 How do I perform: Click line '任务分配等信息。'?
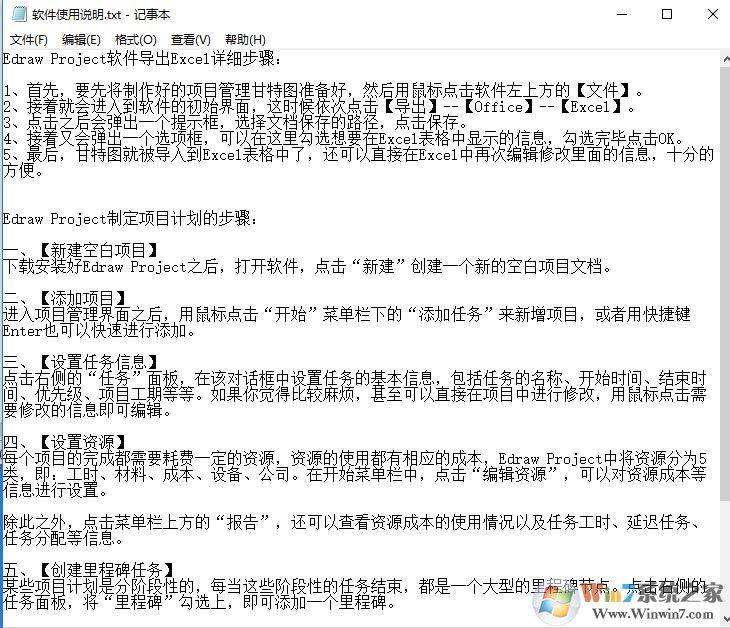pos(63,539)
